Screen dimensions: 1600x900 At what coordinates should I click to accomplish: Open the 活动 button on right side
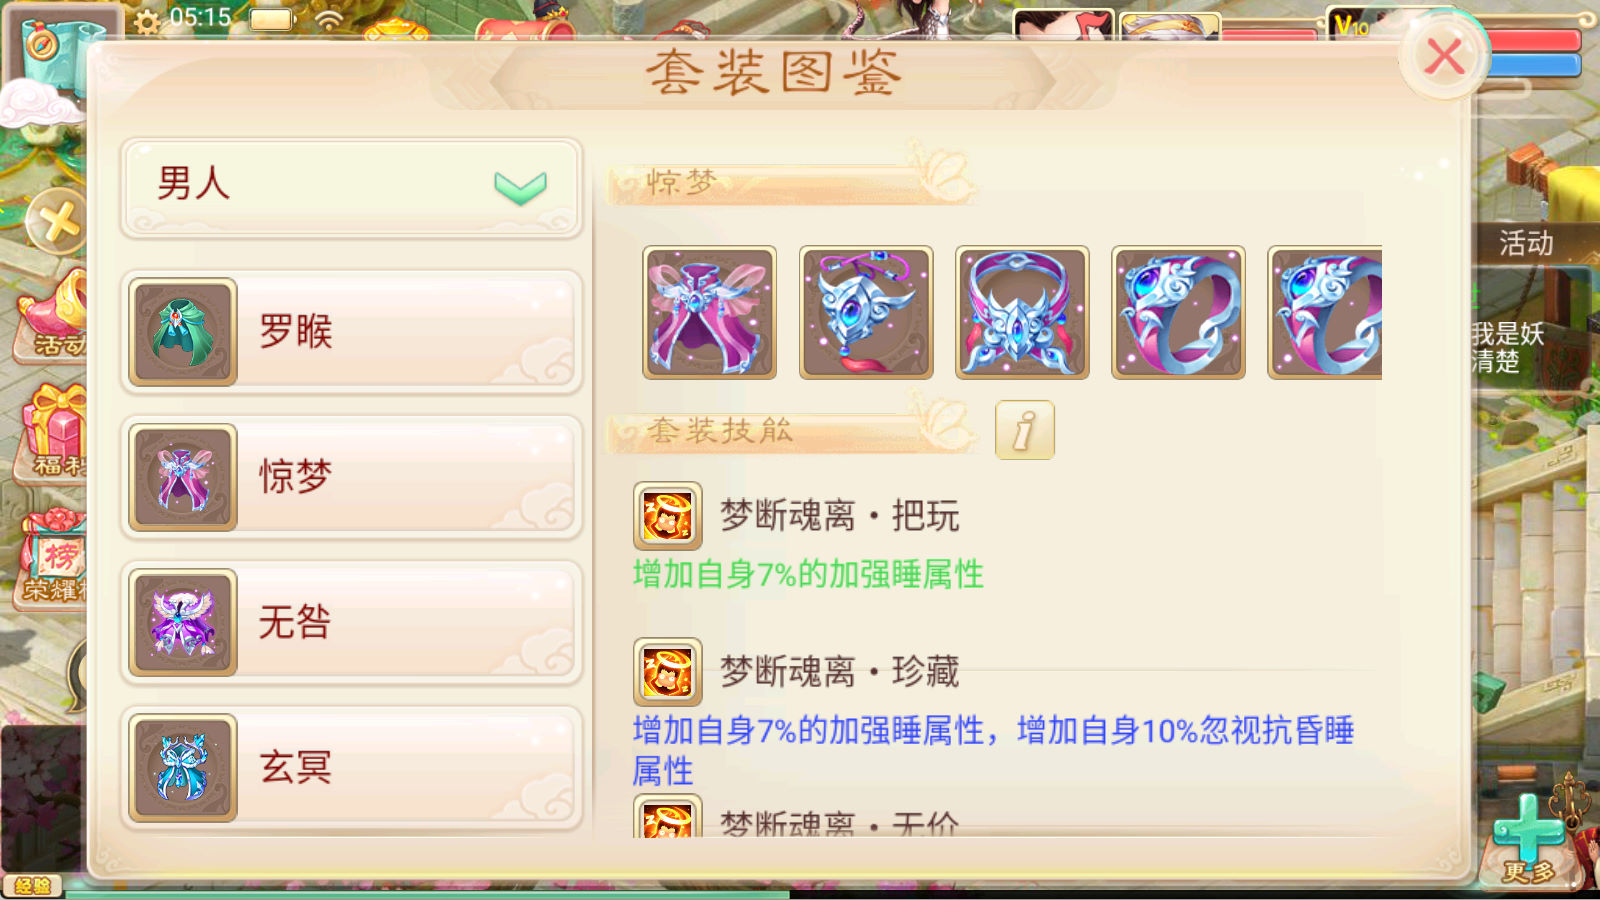(1527, 243)
